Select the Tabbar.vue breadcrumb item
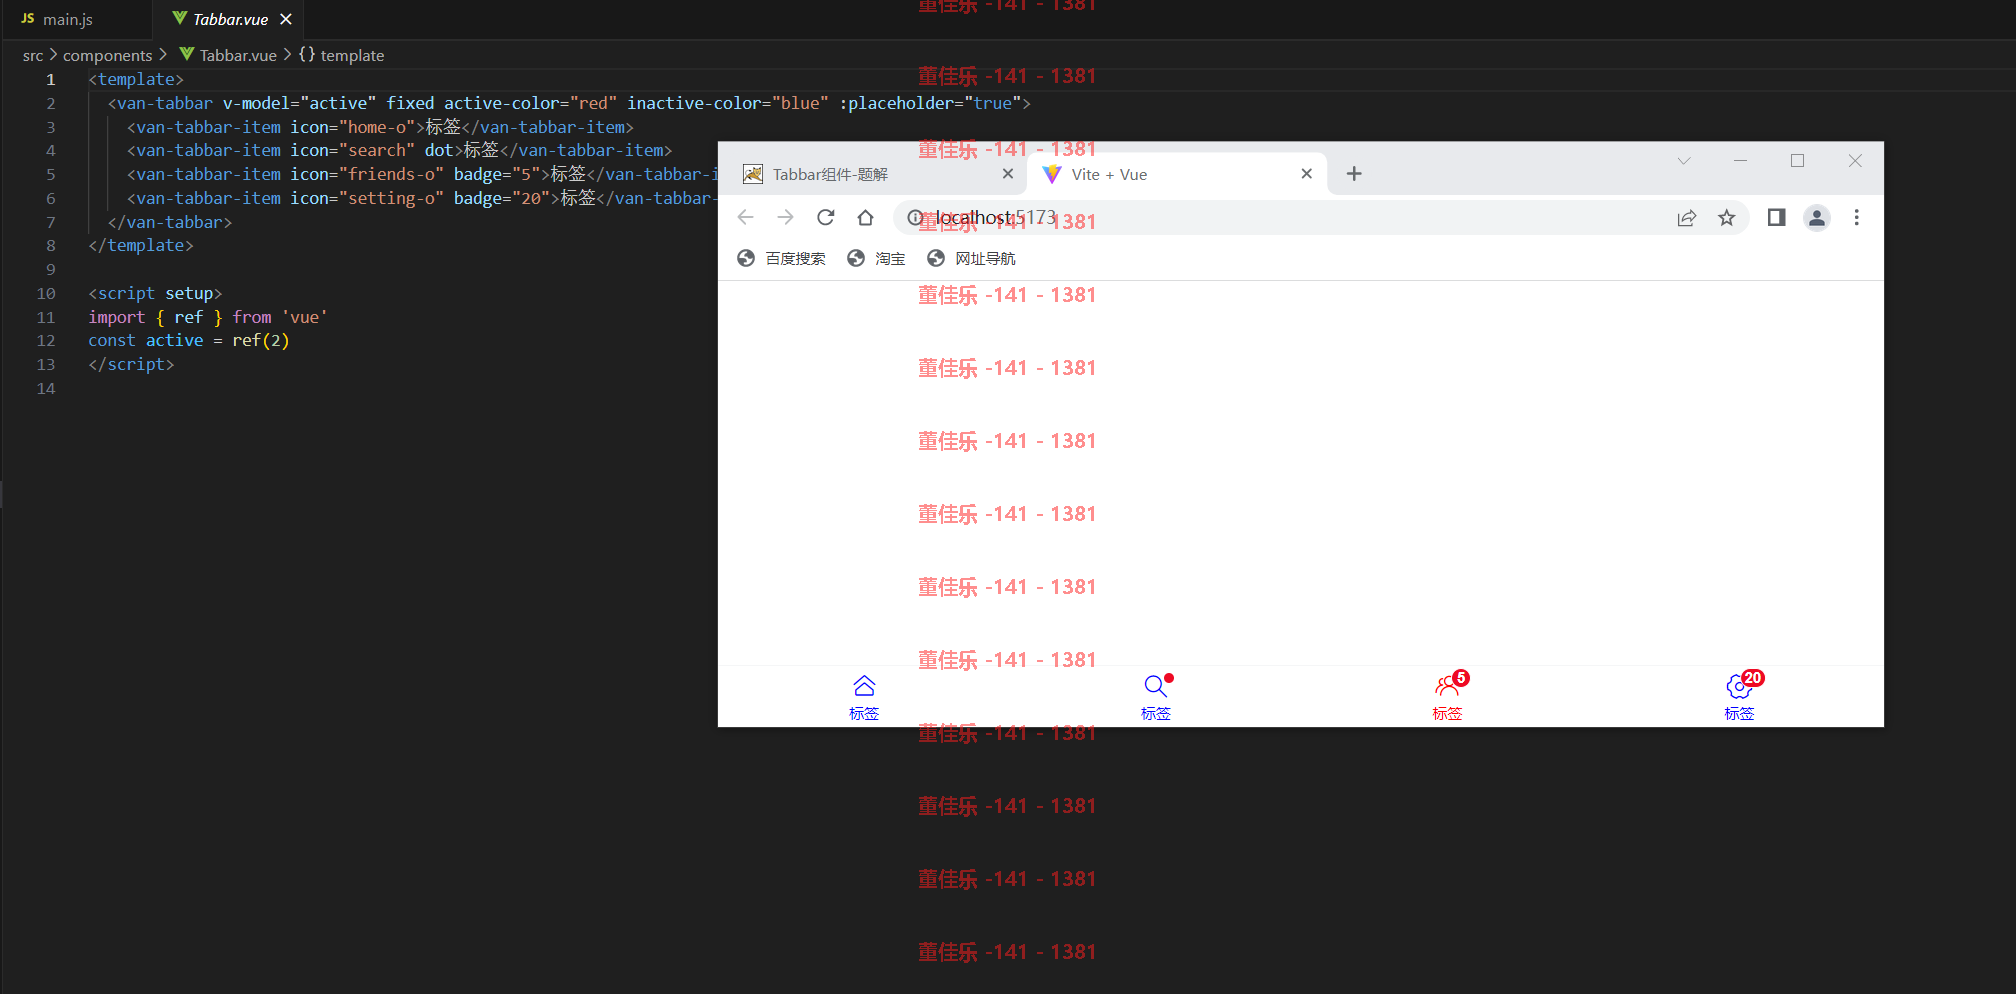Image resolution: width=2016 pixels, height=994 pixels. pos(228,55)
